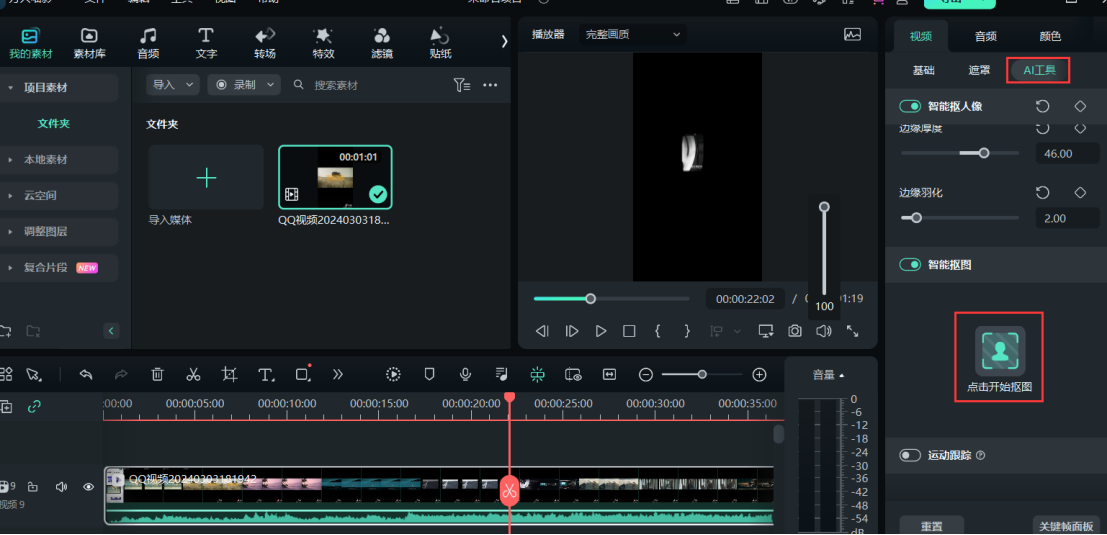Take a snapshot with the camera icon
Viewport: 1107px width, 535px height.
795,331
